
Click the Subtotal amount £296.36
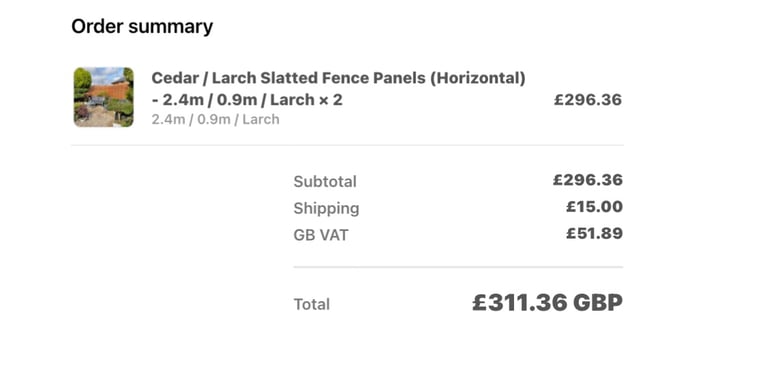click(588, 180)
